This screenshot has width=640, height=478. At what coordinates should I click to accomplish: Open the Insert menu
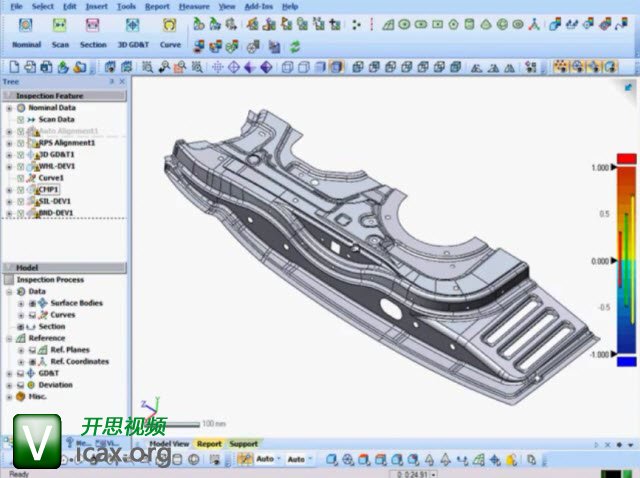tap(97, 7)
